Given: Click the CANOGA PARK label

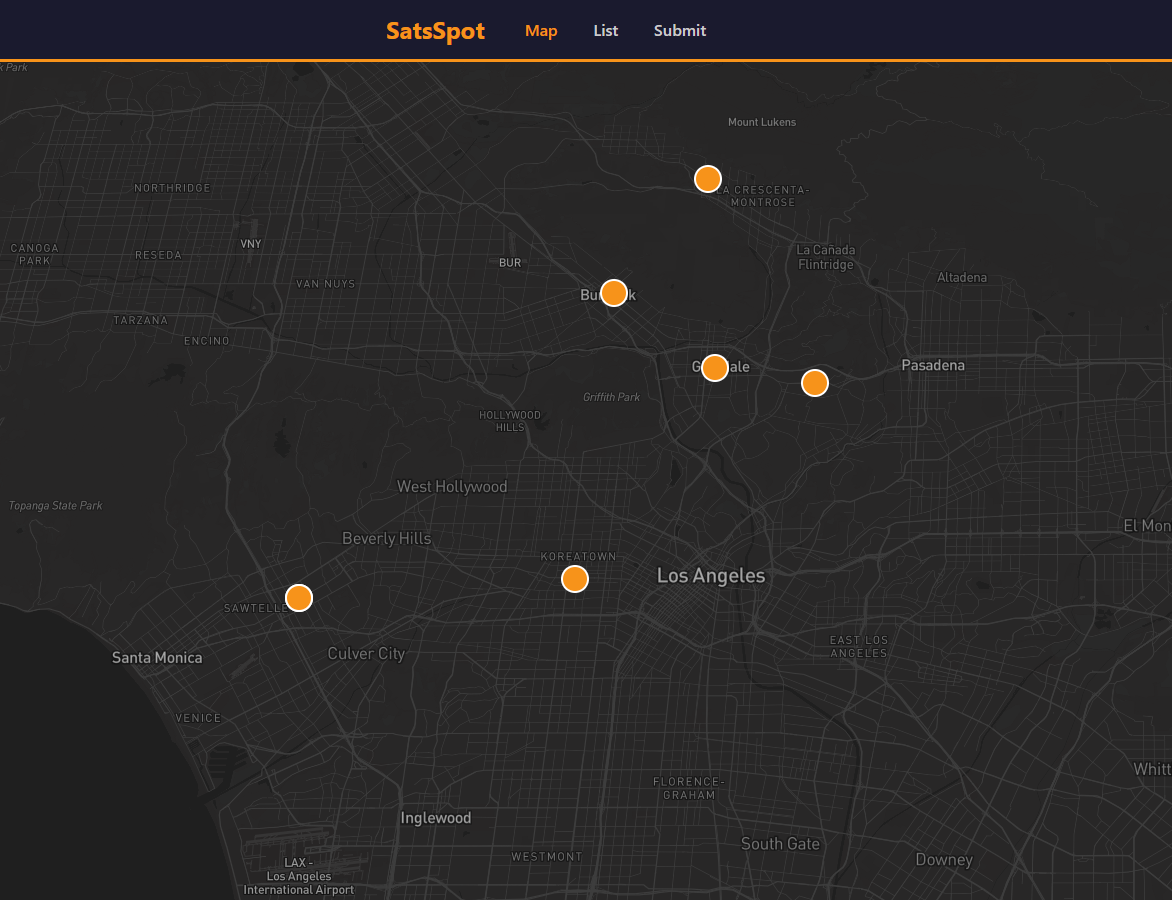Looking at the screenshot, I should (x=34, y=254).
